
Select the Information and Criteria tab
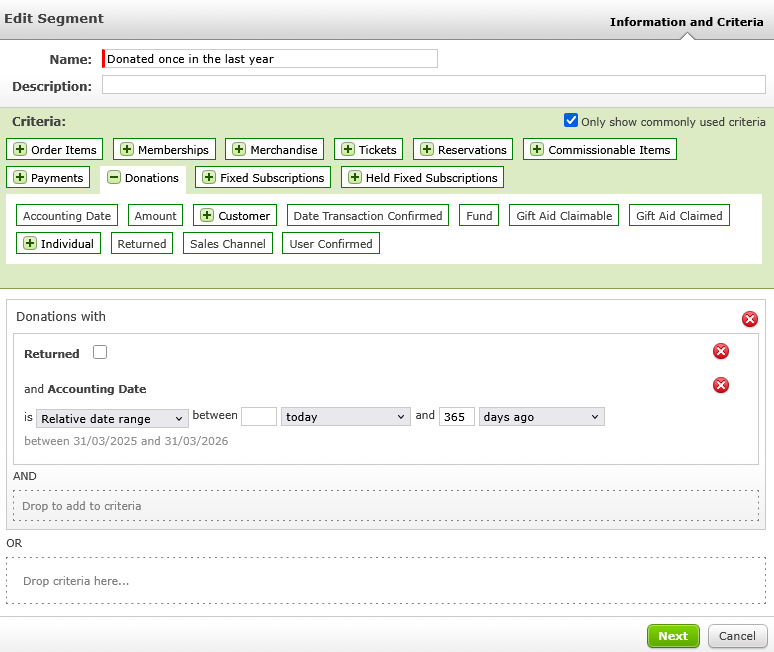(686, 21)
